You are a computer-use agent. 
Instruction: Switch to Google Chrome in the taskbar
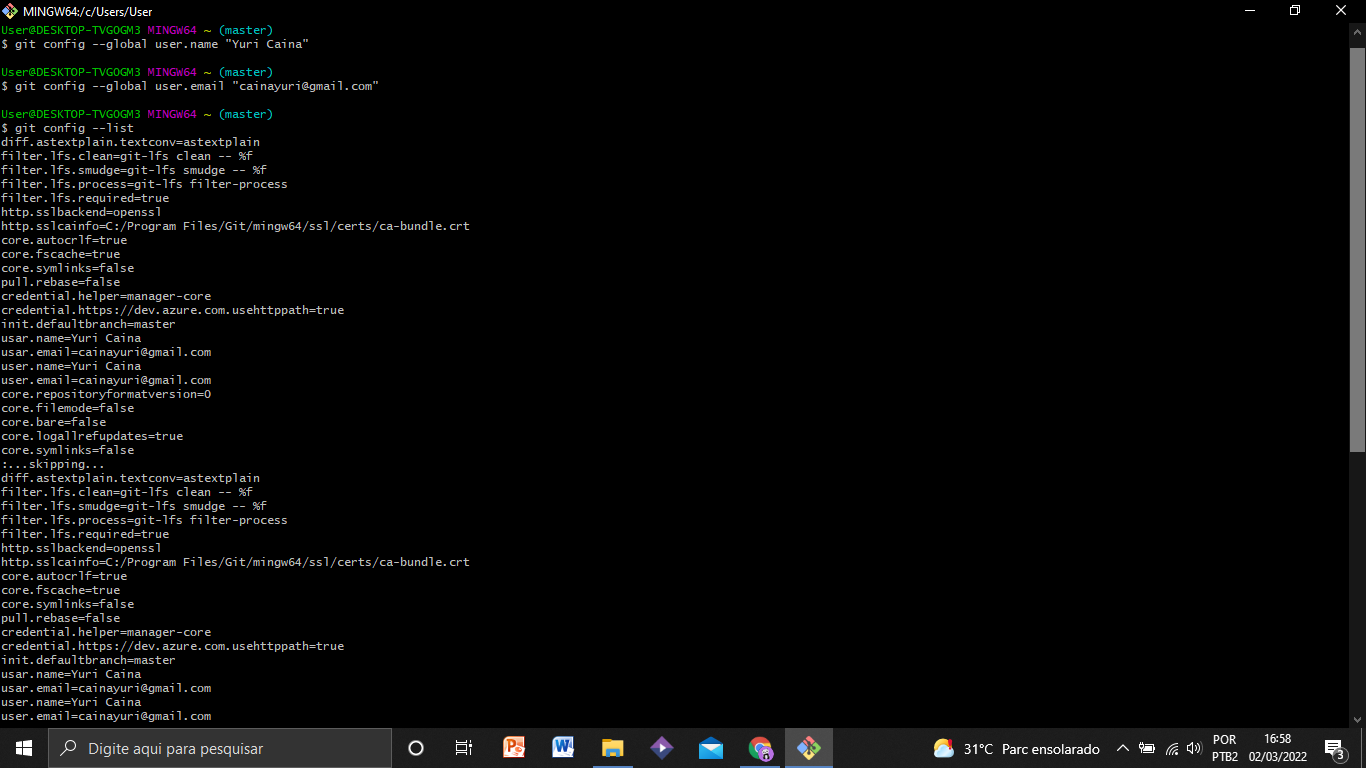[x=760, y=748]
